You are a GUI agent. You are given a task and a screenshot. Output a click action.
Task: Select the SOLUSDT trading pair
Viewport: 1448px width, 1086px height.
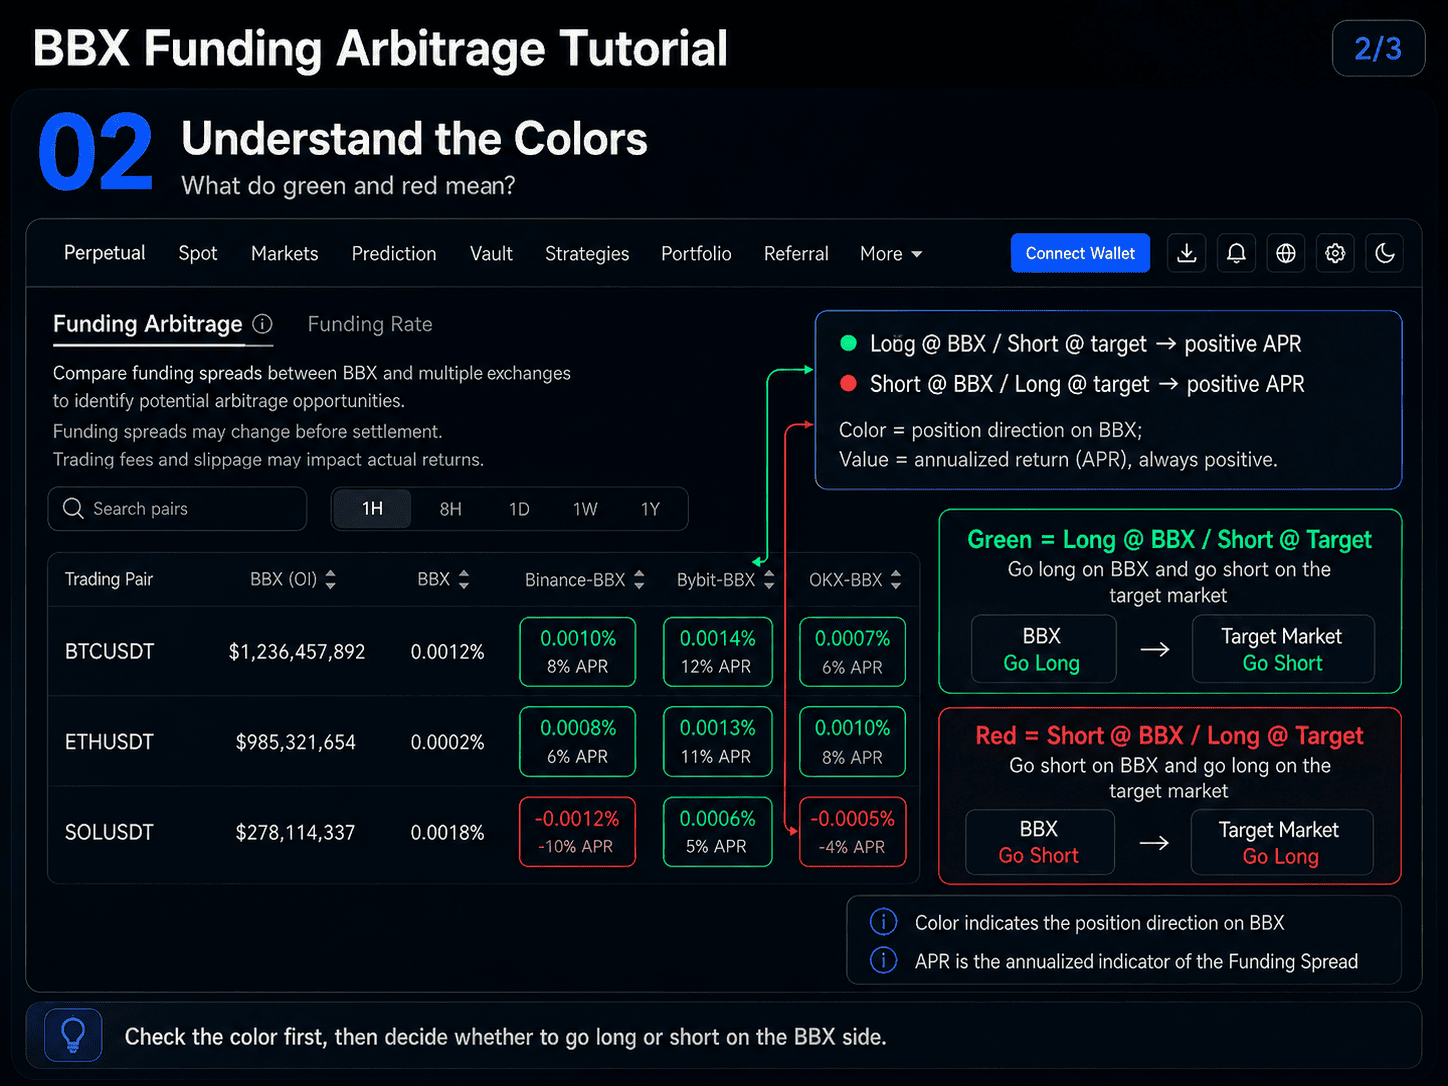point(109,832)
